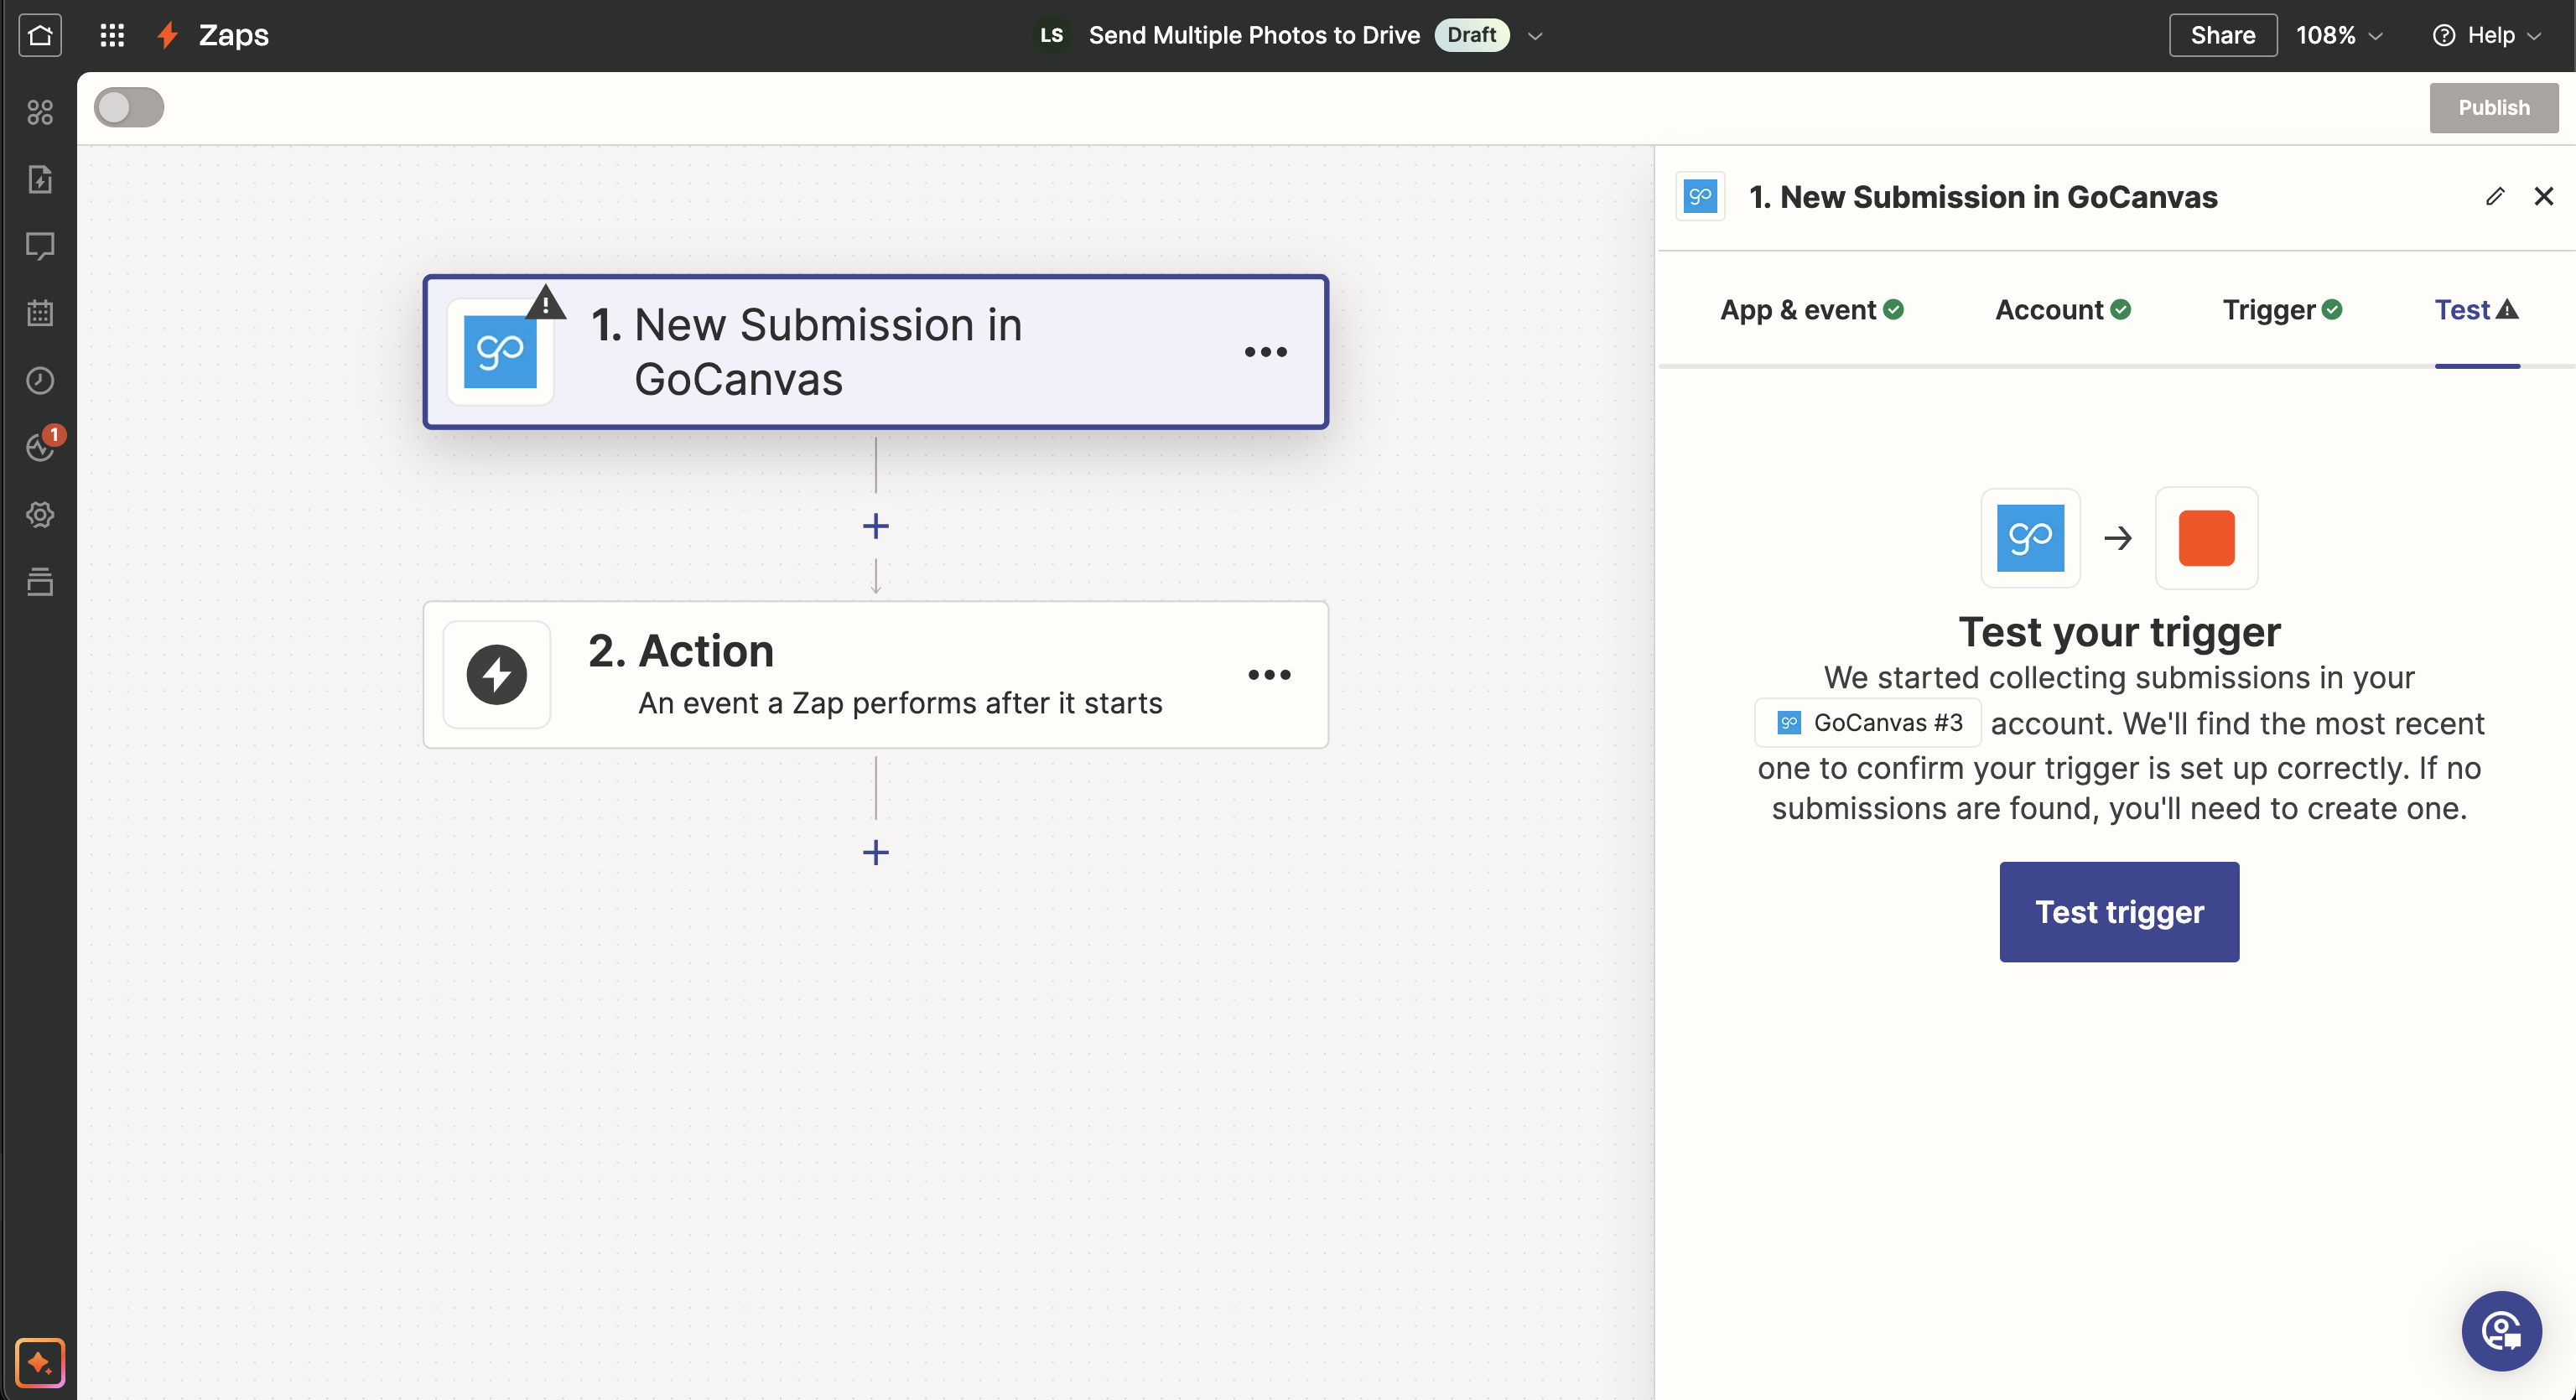Switch to the Account tab
2576x1400 pixels.
click(x=2063, y=310)
